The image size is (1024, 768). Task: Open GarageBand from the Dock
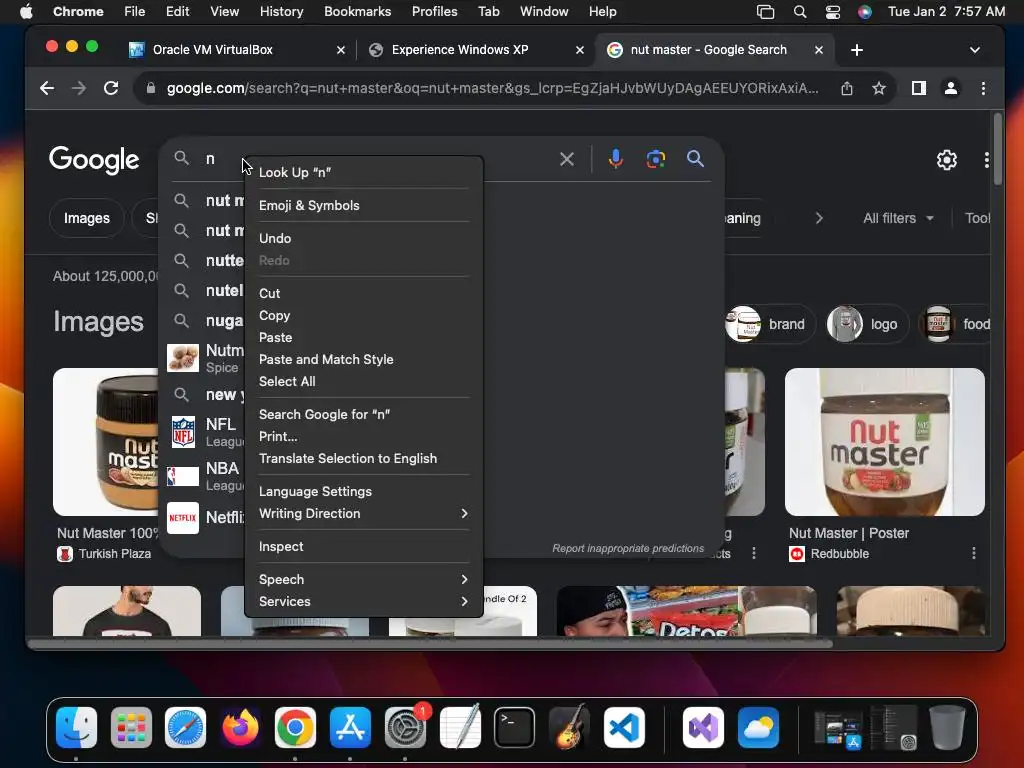pos(569,727)
